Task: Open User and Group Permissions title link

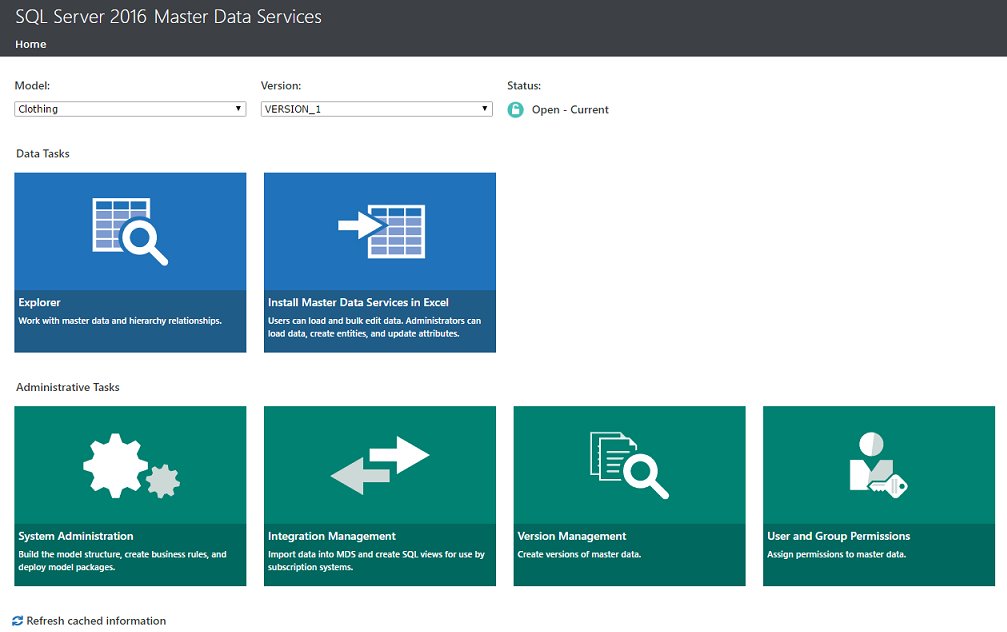Action: coord(838,536)
